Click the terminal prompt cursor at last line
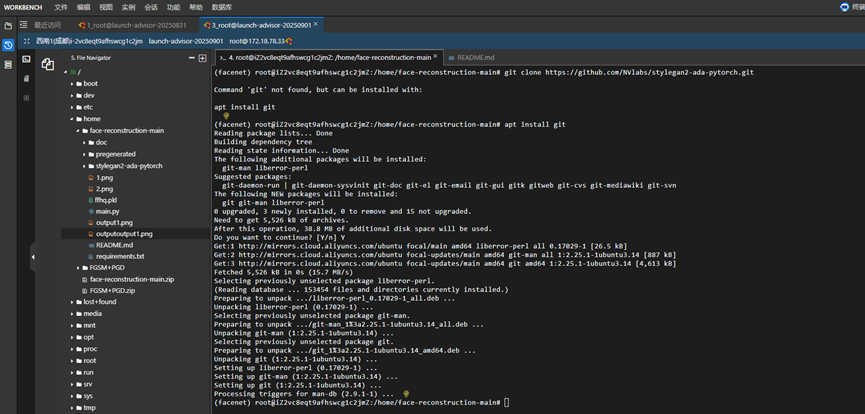Image resolution: width=865 pixels, height=414 pixels. coord(507,403)
